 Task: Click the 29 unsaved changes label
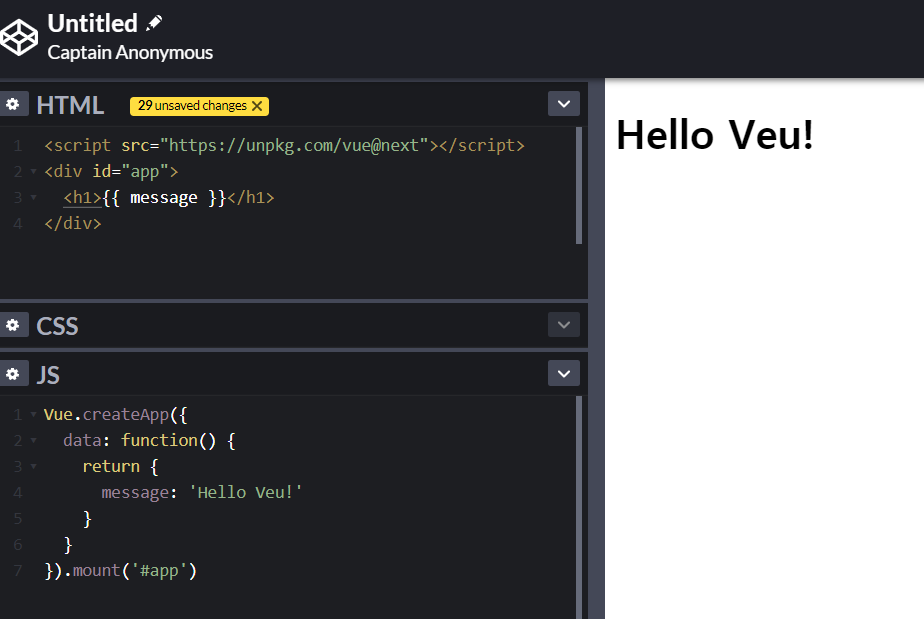pos(192,106)
